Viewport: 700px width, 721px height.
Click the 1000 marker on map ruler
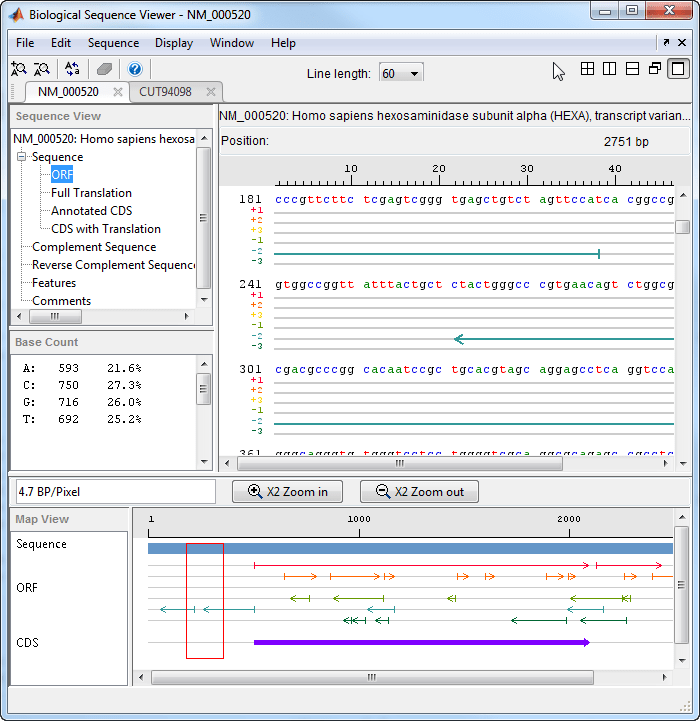359,519
